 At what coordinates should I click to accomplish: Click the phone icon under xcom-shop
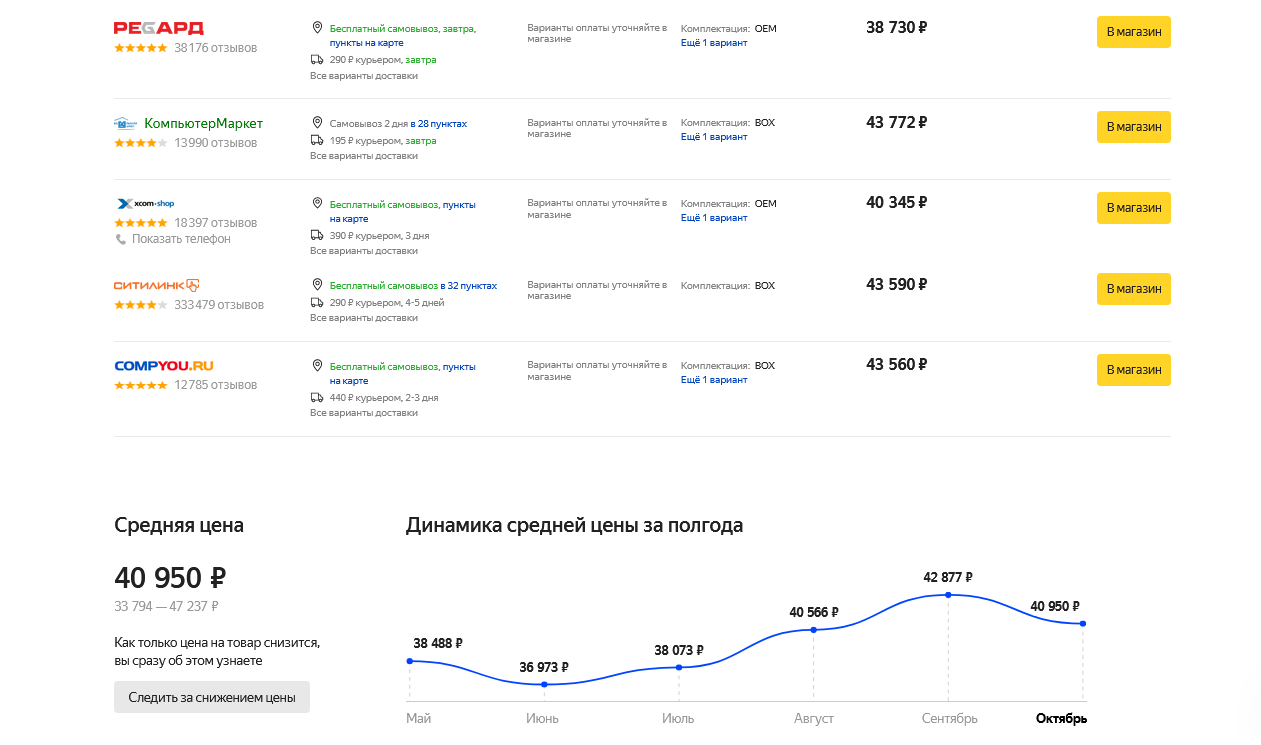click(121, 240)
